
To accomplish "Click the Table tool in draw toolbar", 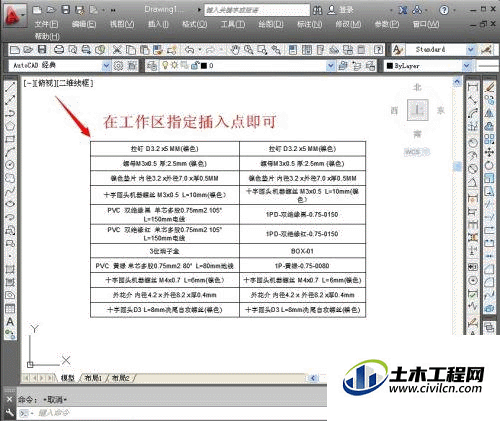I will click(x=10, y=309).
